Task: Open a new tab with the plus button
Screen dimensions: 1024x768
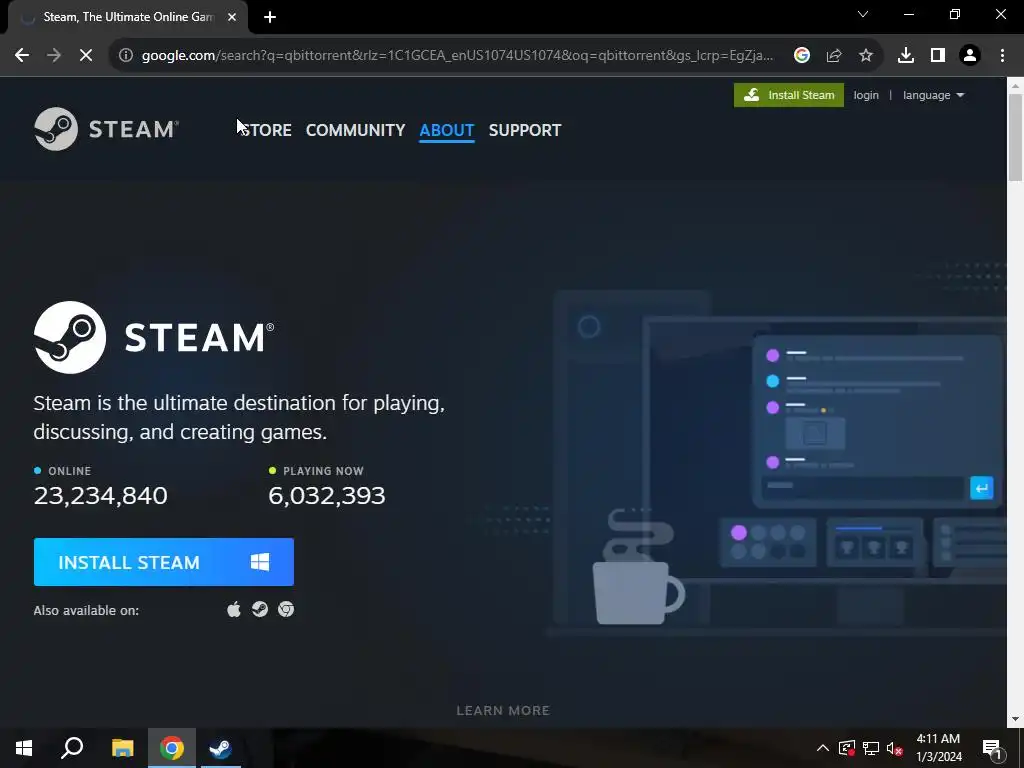Action: coord(270,17)
